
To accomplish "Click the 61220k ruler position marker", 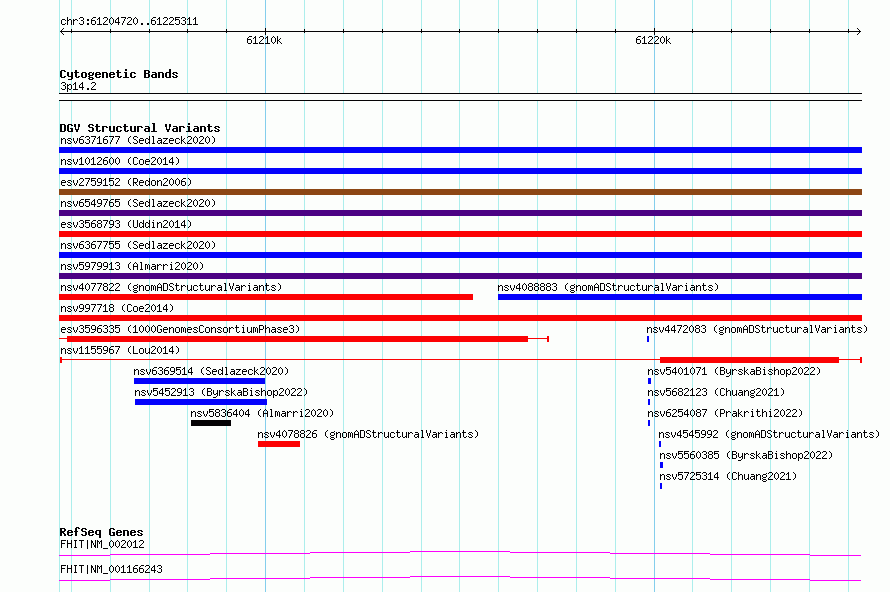I will tap(653, 40).
